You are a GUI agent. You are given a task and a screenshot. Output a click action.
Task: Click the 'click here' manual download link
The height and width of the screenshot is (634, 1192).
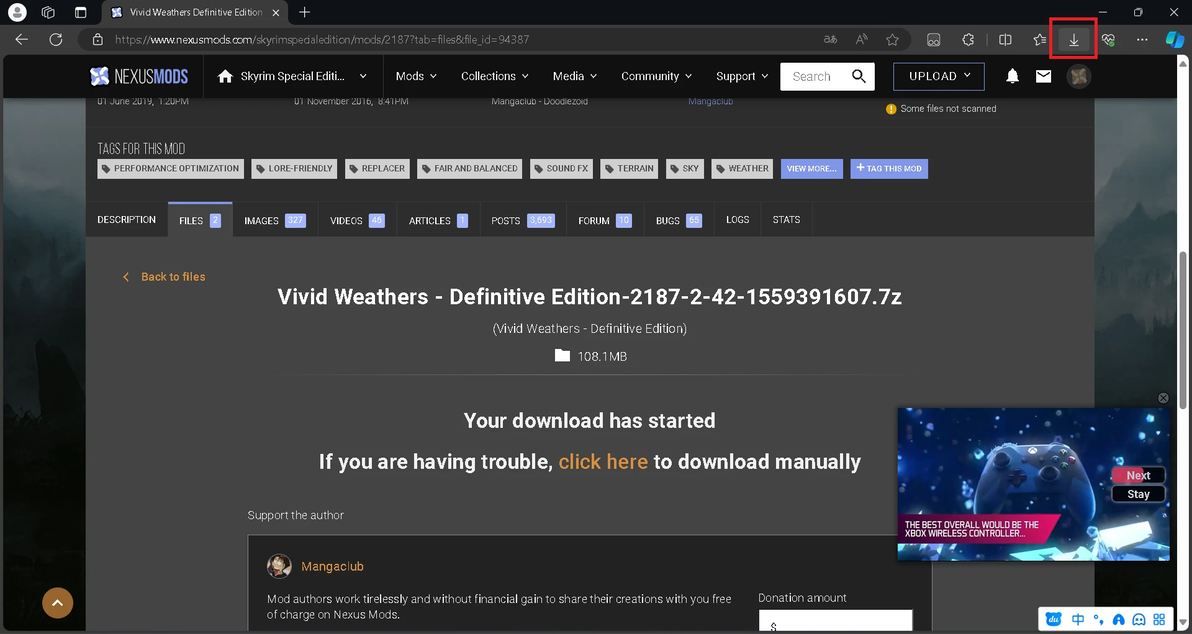pyautogui.click(x=603, y=461)
